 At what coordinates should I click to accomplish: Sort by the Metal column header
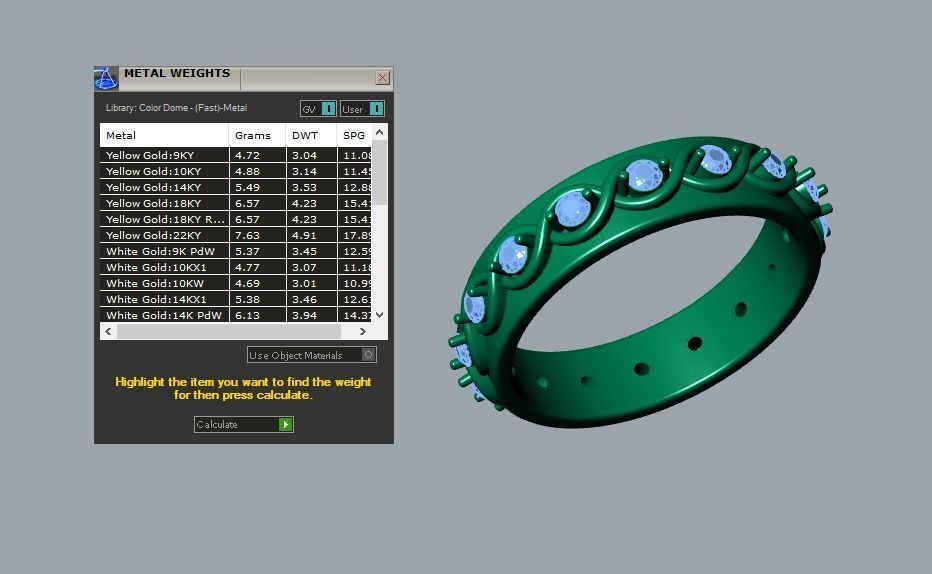[x=164, y=135]
